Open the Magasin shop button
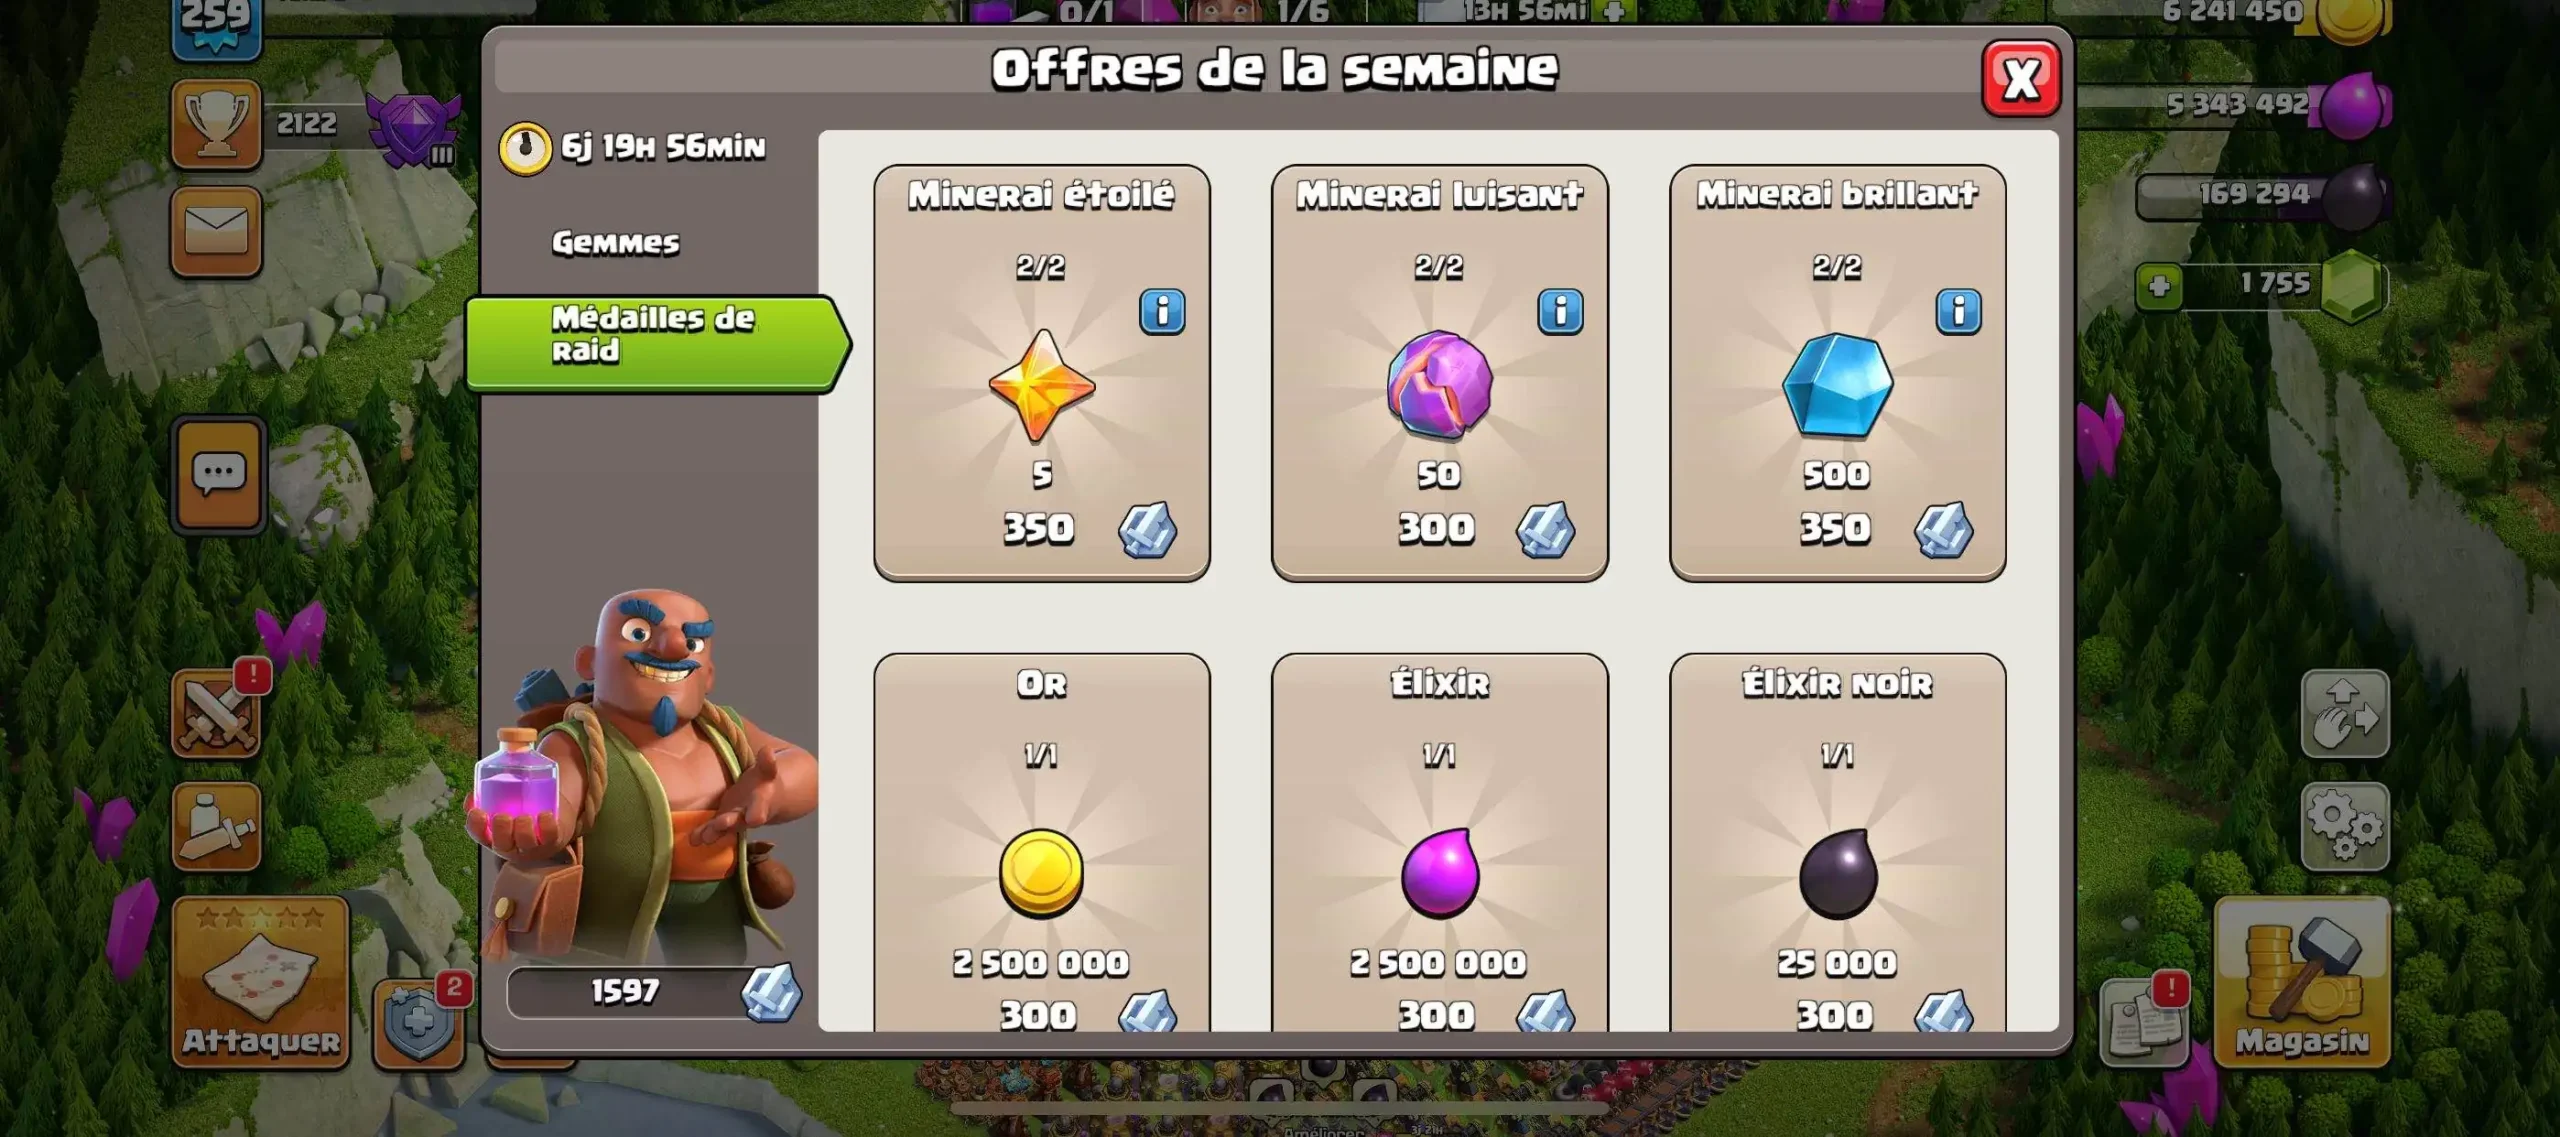The width and height of the screenshot is (2560, 1137). pos(2303,981)
